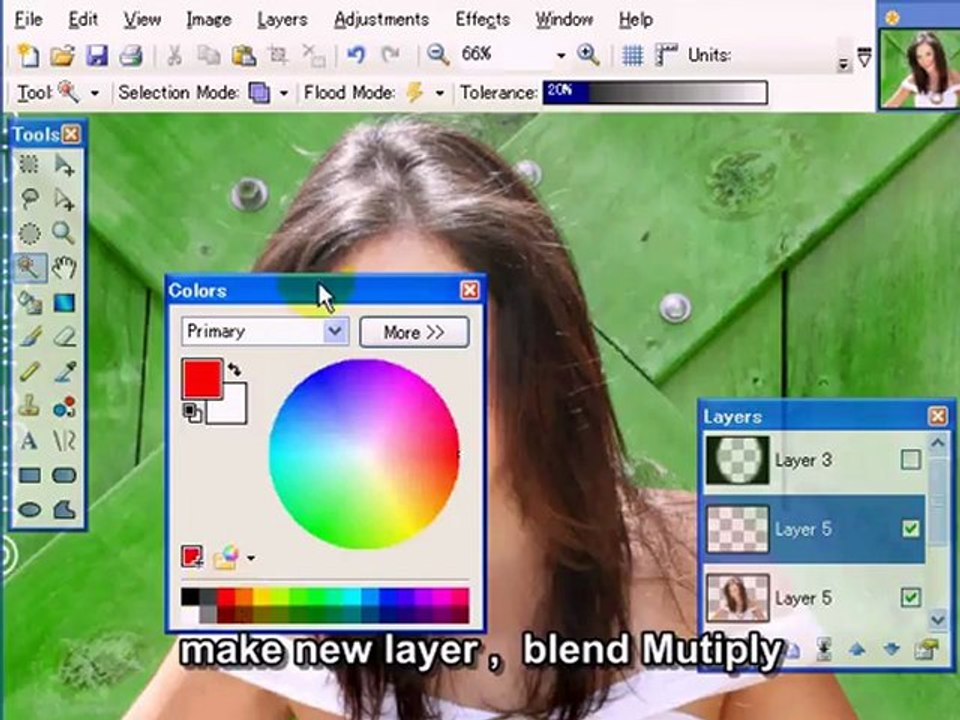Toggle visibility of highlighted Layer 5
This screenshot has height=720, width=960.
point(910,528)
